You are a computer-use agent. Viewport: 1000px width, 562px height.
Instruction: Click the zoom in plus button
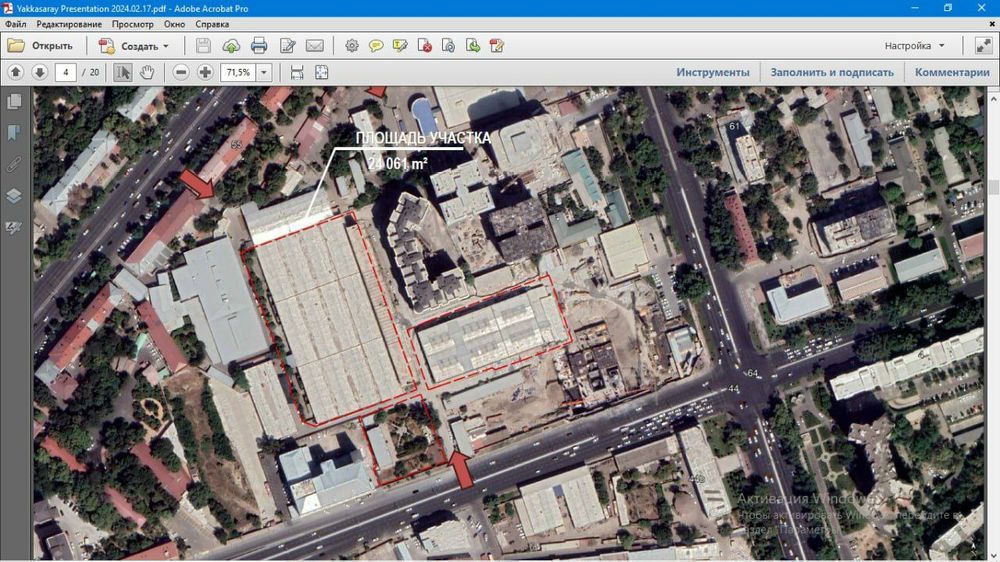(x=205, y=72)
